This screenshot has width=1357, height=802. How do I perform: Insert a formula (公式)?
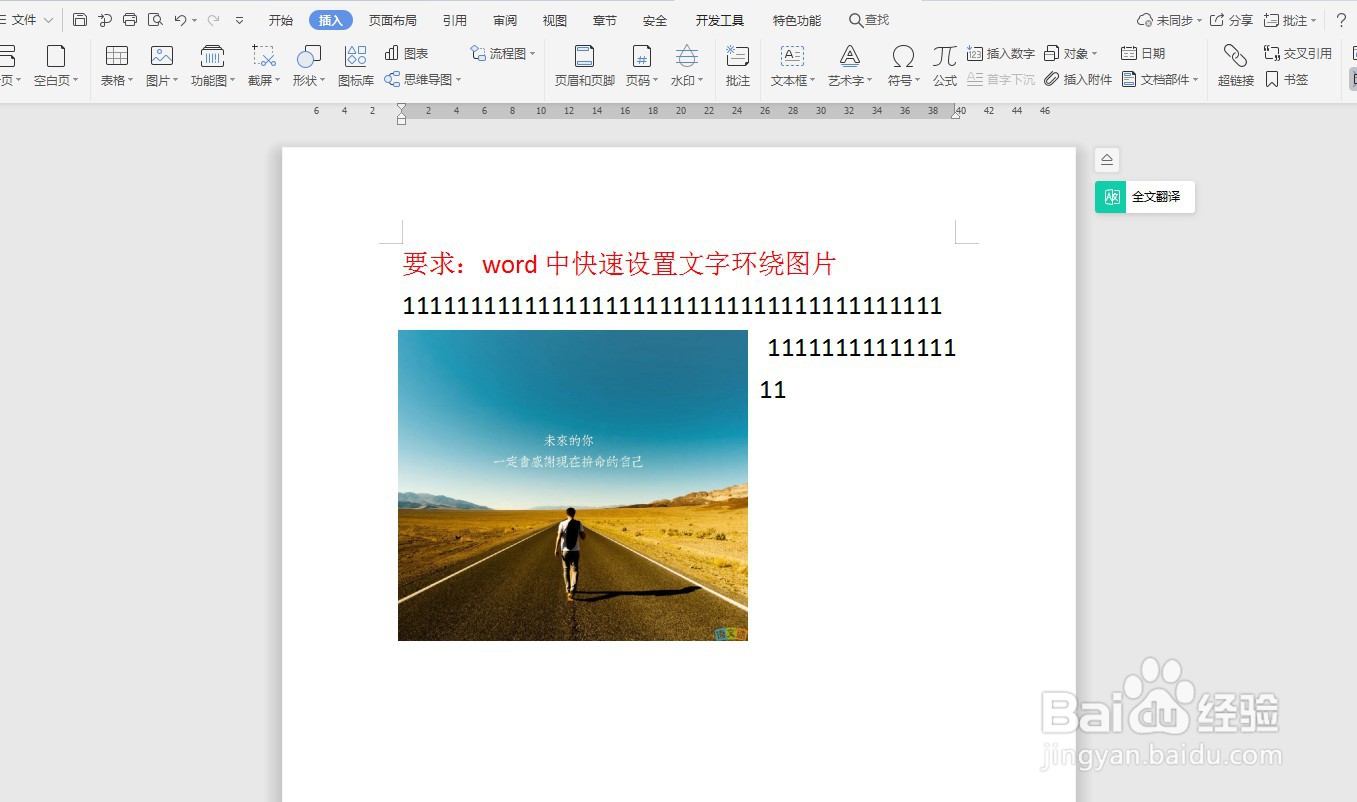pyautogui.click(x=945, y=66)
